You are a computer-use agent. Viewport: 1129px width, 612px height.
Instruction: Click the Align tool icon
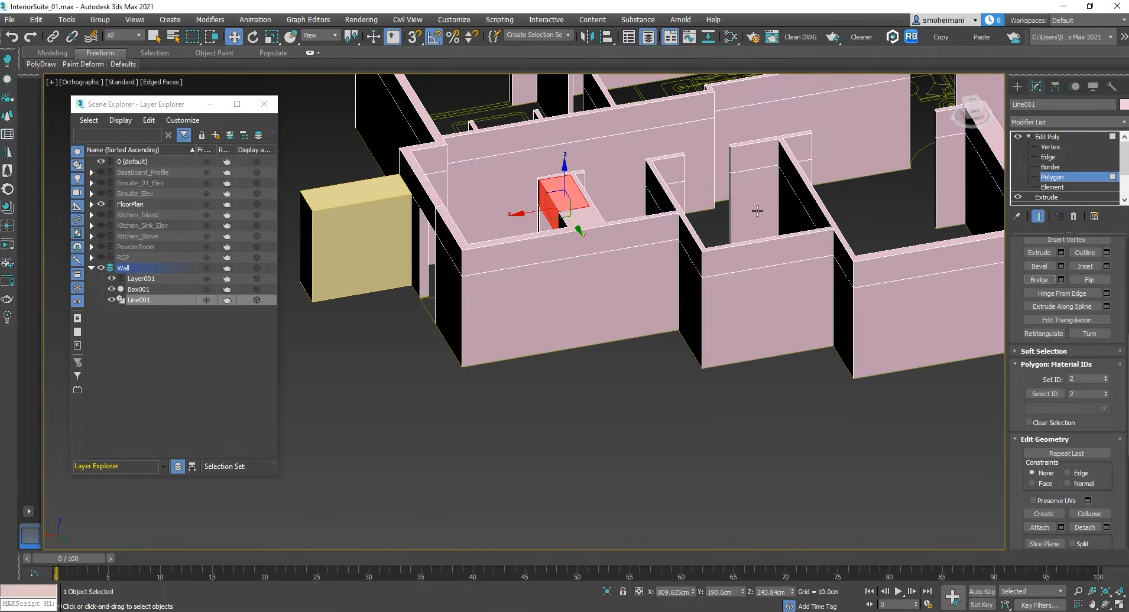click(606, 36)
